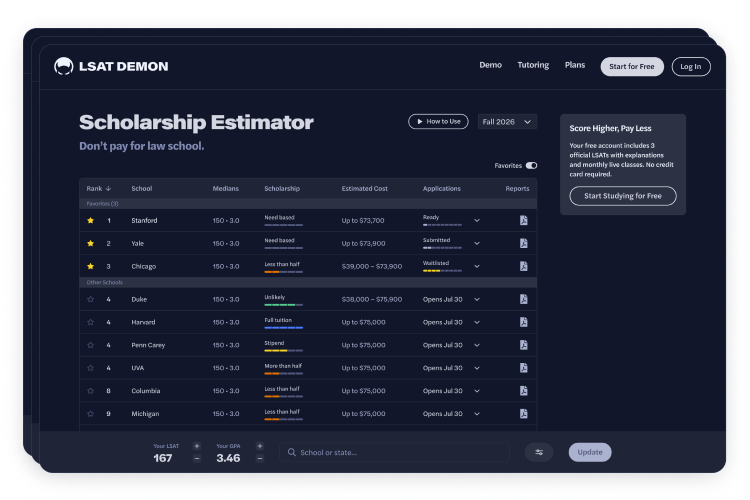Open Michigan's report document icon
This screenshot has width=750, height=500.
point(524,414)
